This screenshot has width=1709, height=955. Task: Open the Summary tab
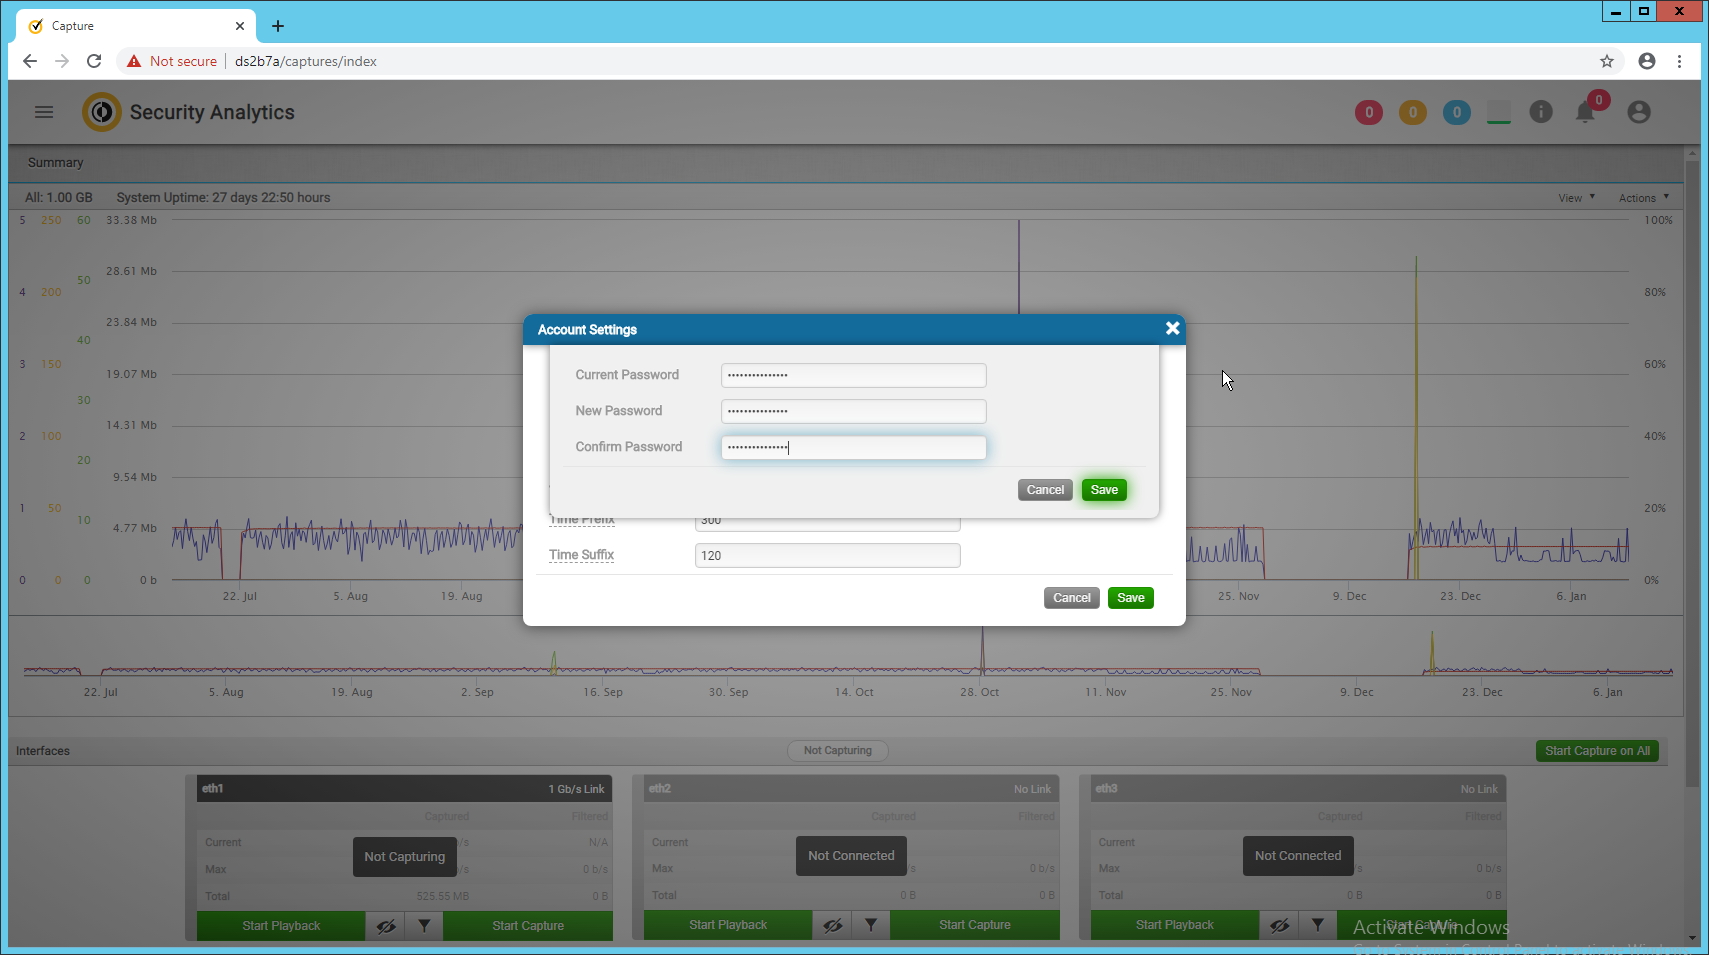coord(56,163)
